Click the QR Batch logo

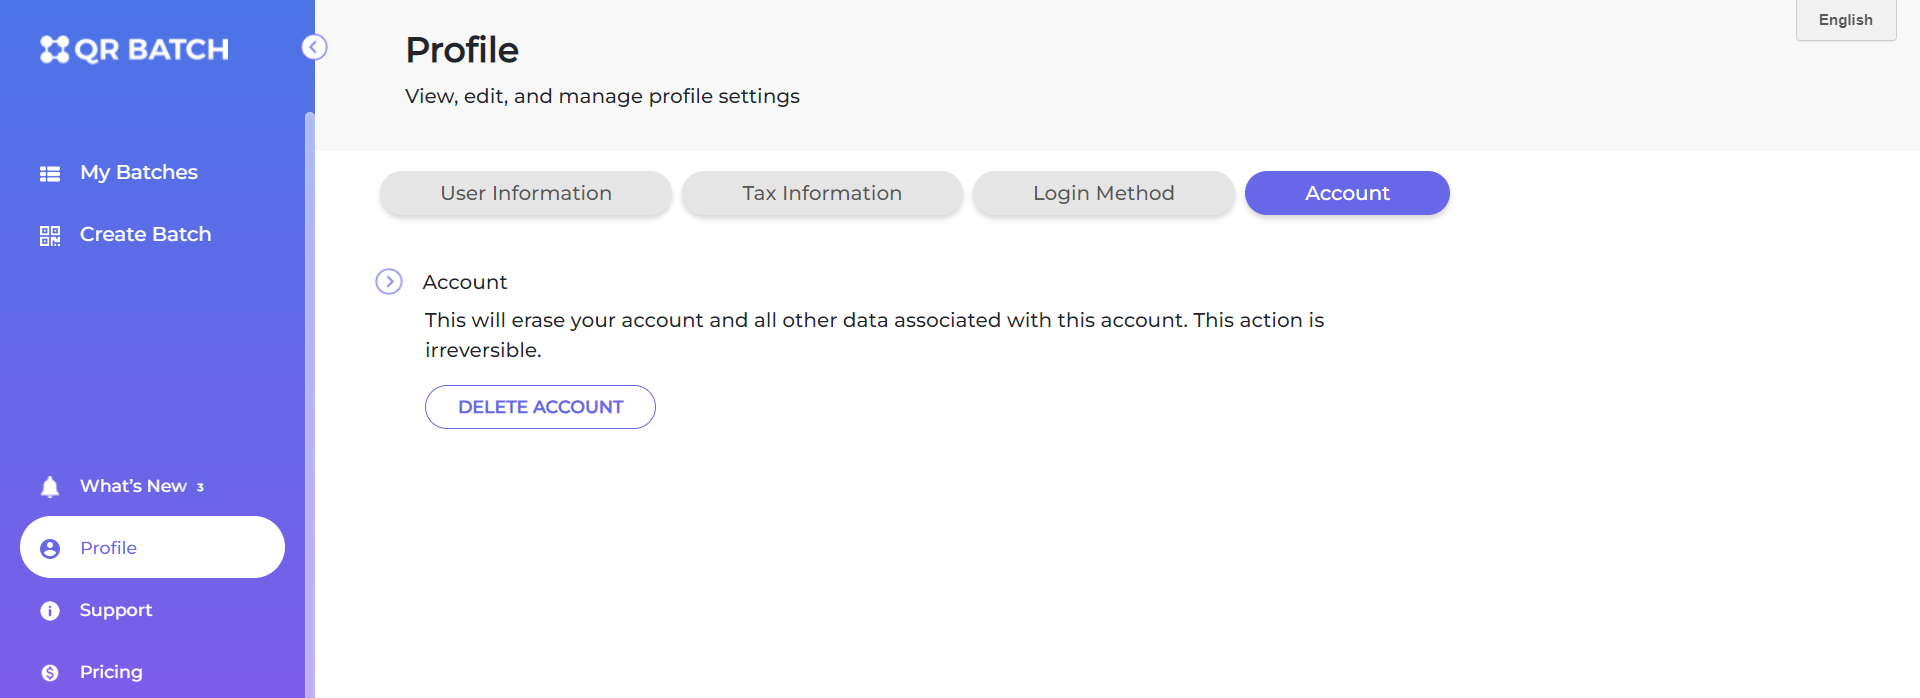point(134,49)
